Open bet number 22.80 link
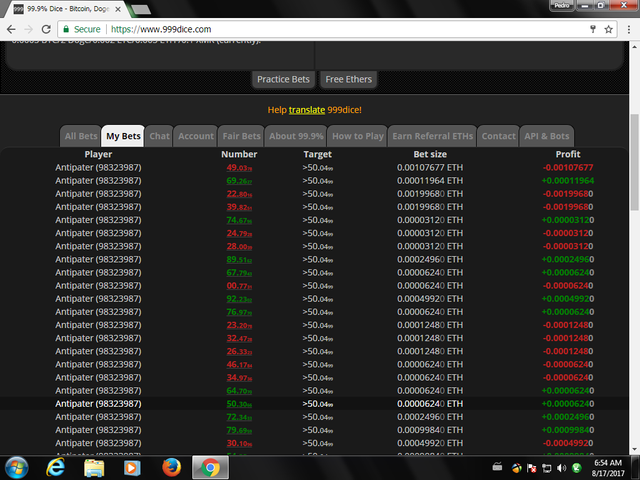 (239, 194)
